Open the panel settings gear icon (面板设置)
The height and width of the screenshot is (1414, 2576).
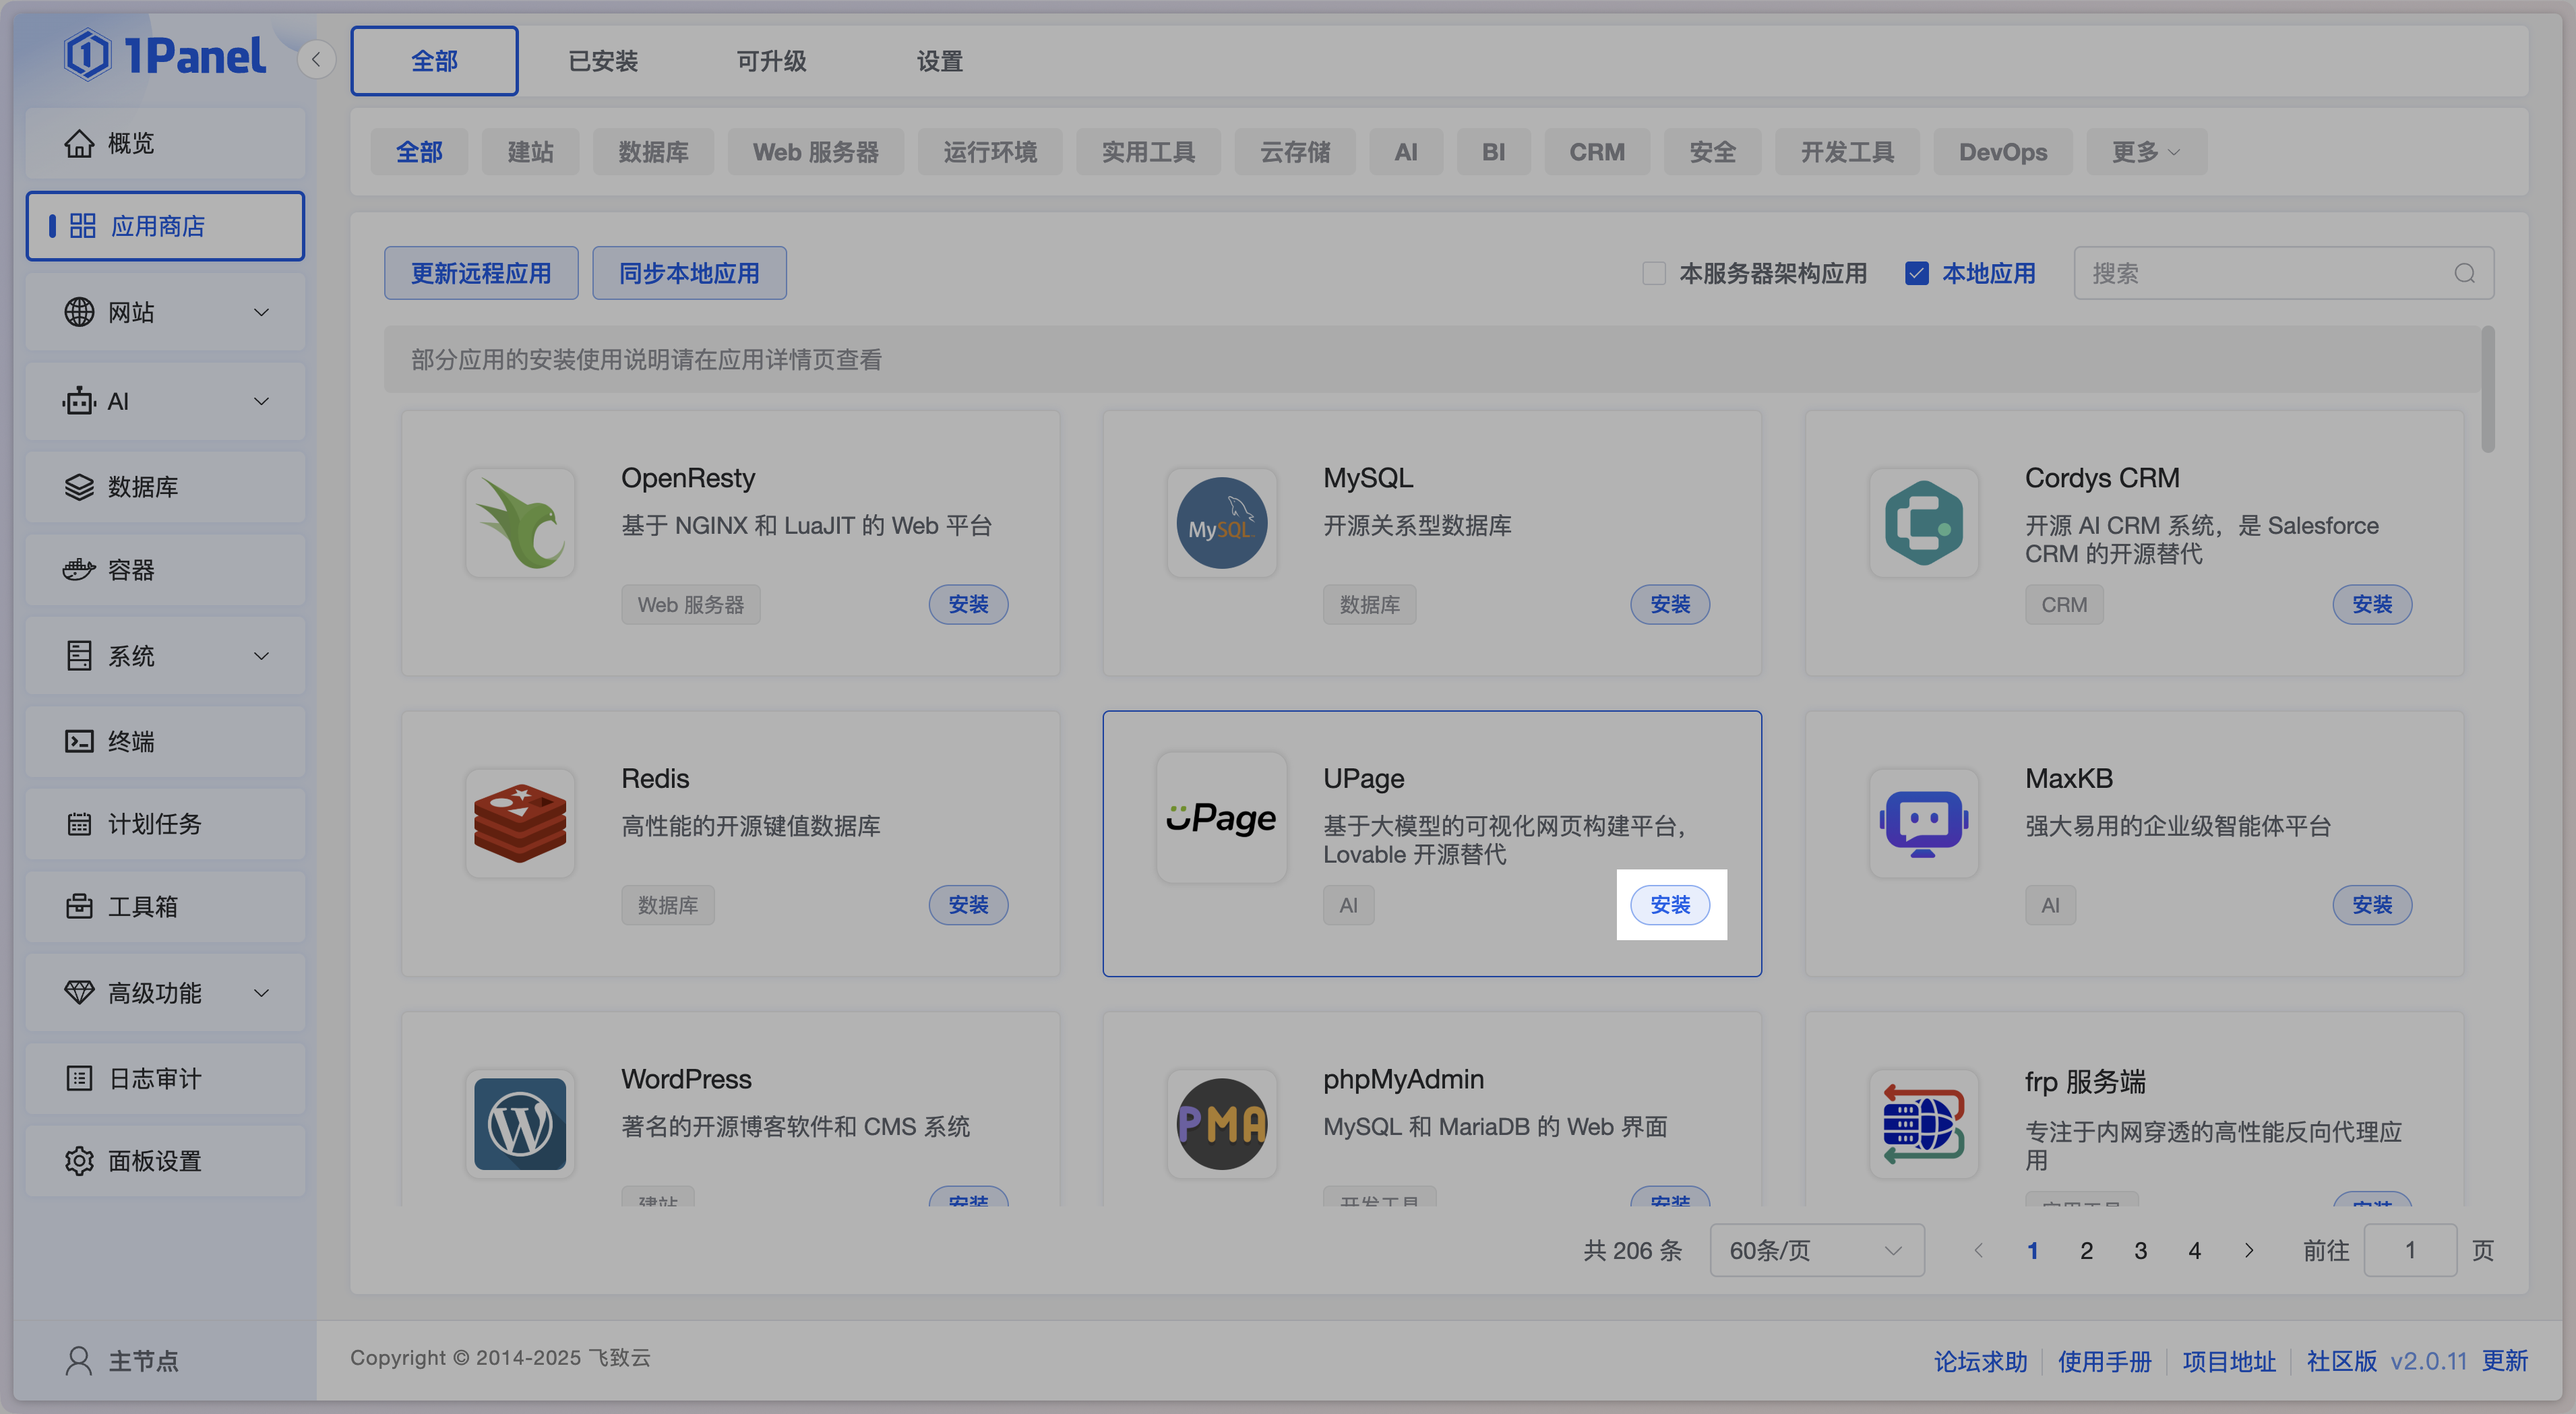(79, 1160)
